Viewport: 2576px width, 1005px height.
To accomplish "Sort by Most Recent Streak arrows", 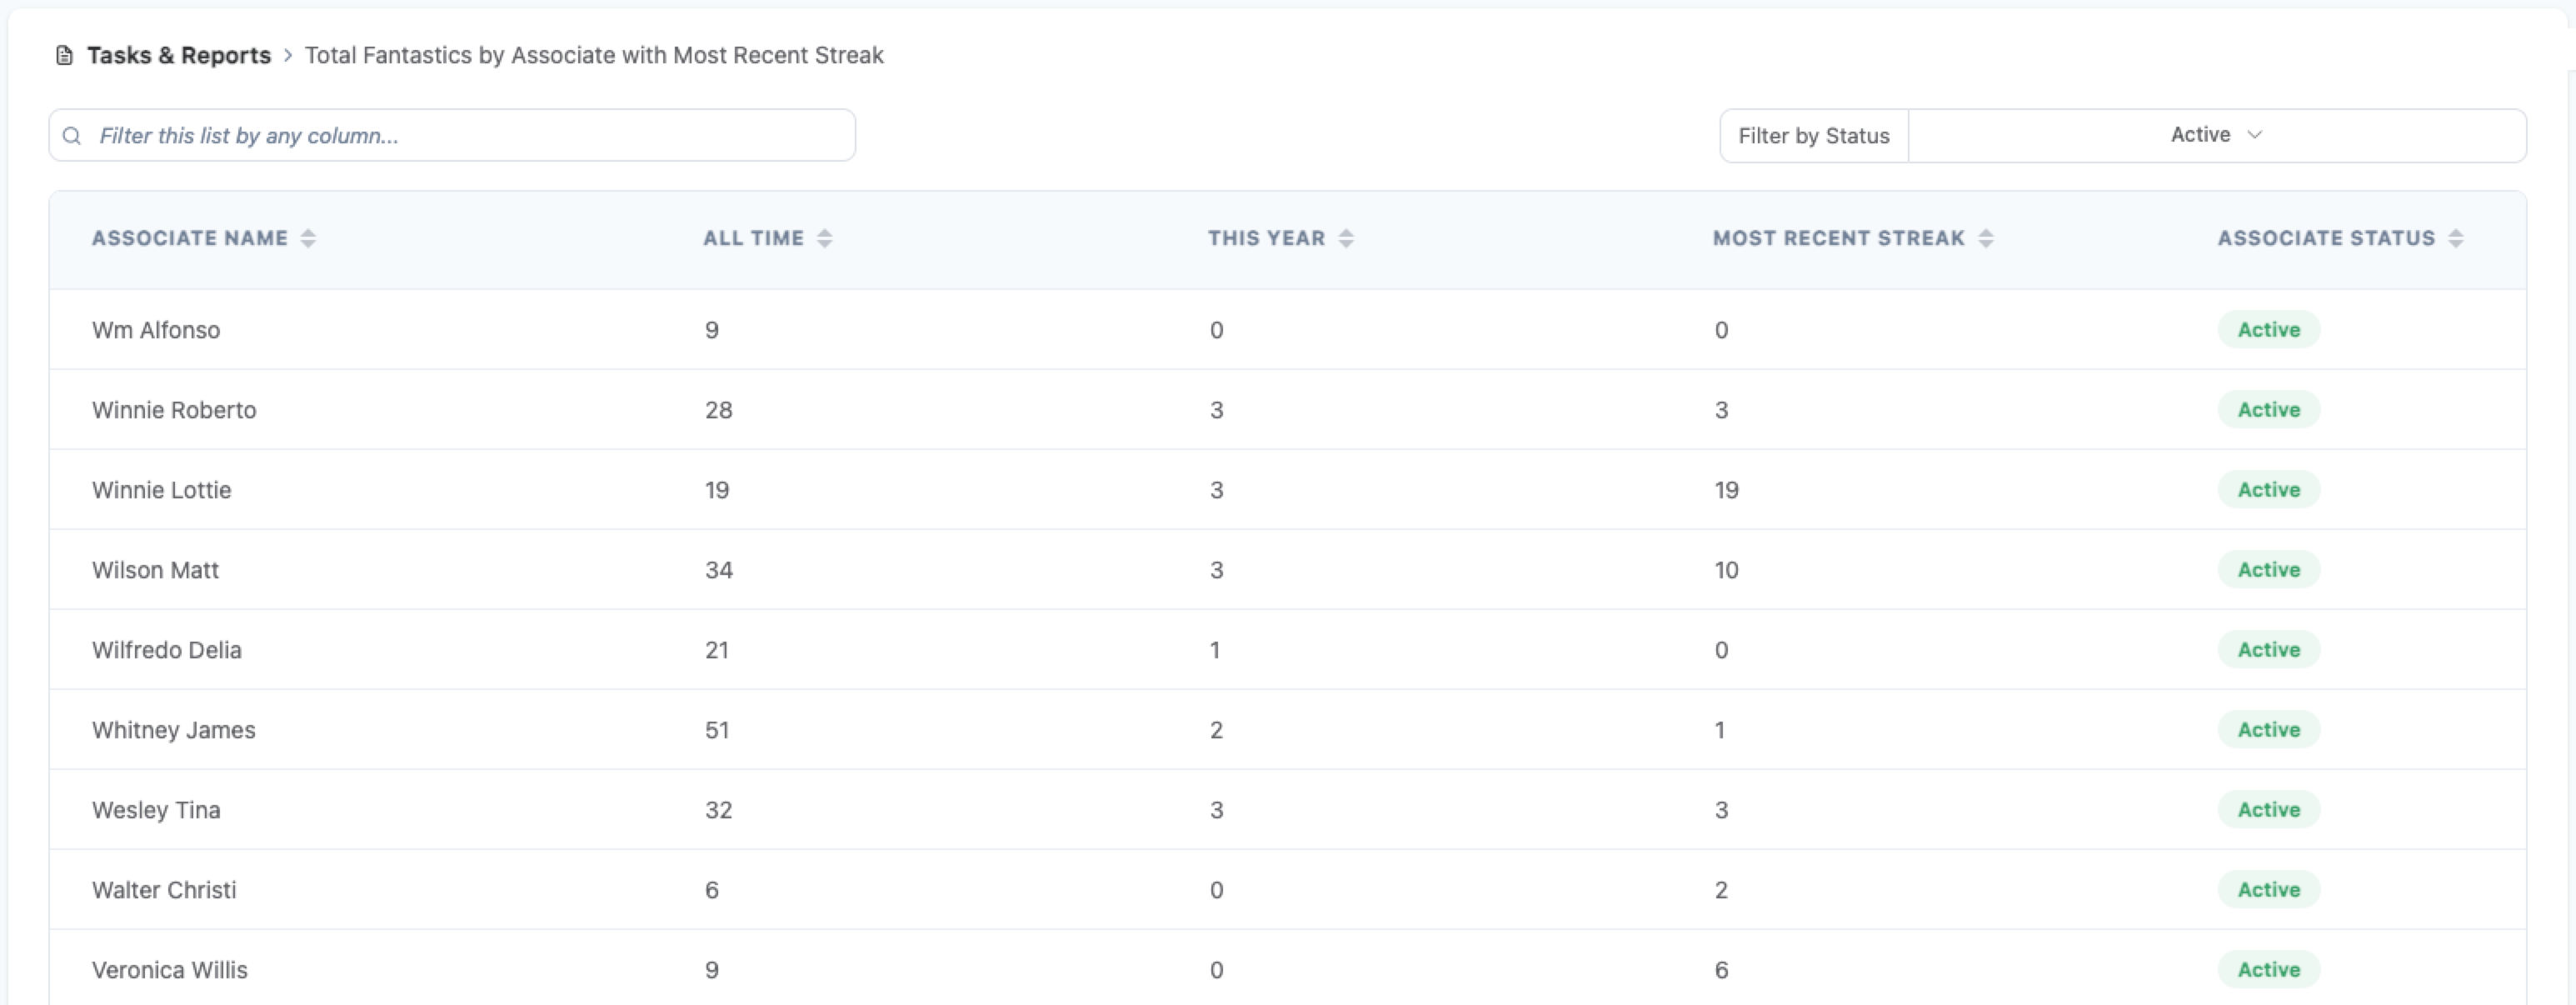I will [x=1986, y=238].
